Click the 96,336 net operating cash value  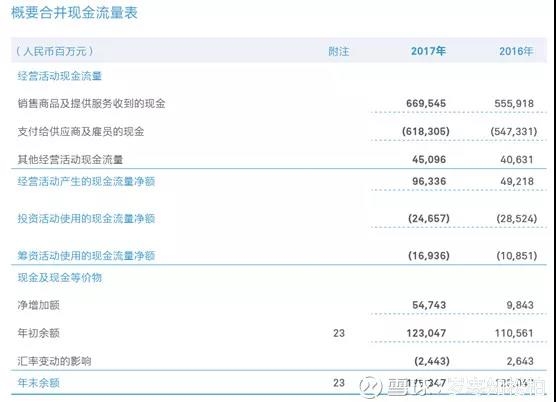[429, 182]
